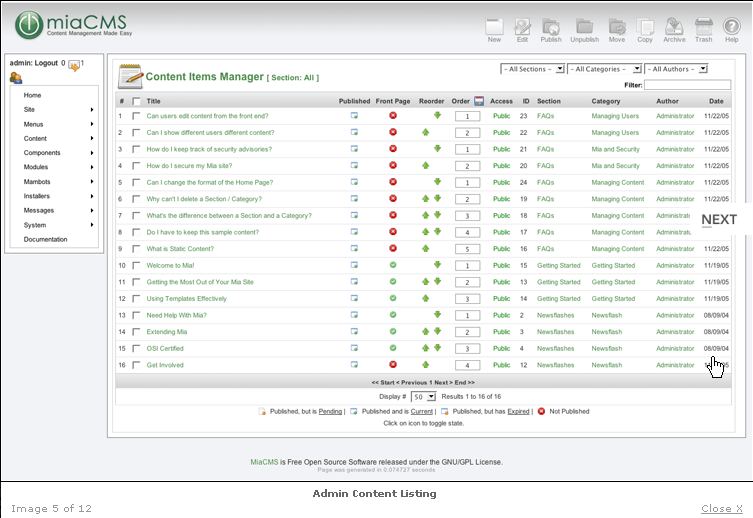This screenshot has width=753, height=518.
Task: Click the Trash toolbar icon
Action: (704, 31)
